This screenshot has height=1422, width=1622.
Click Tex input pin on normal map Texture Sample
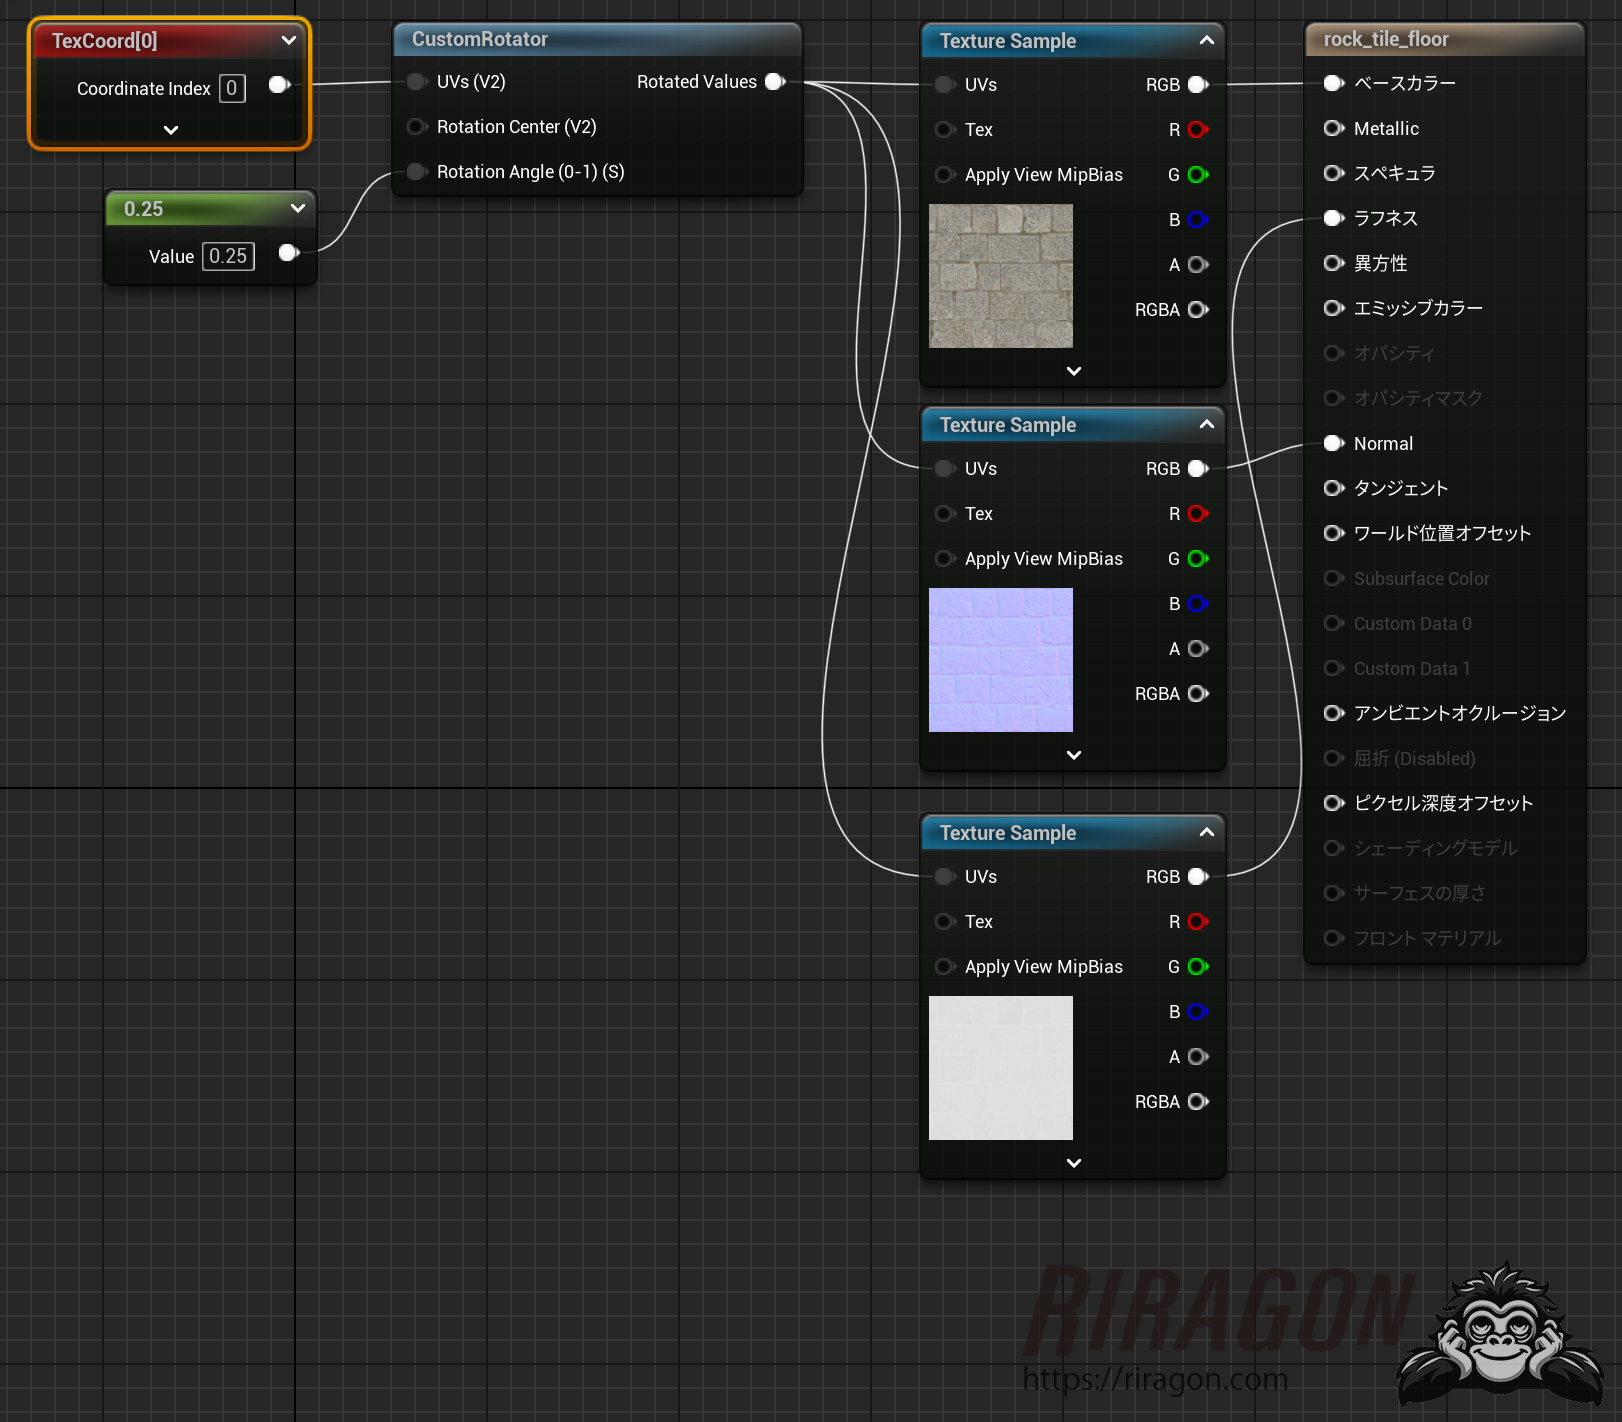click(944, 514)
